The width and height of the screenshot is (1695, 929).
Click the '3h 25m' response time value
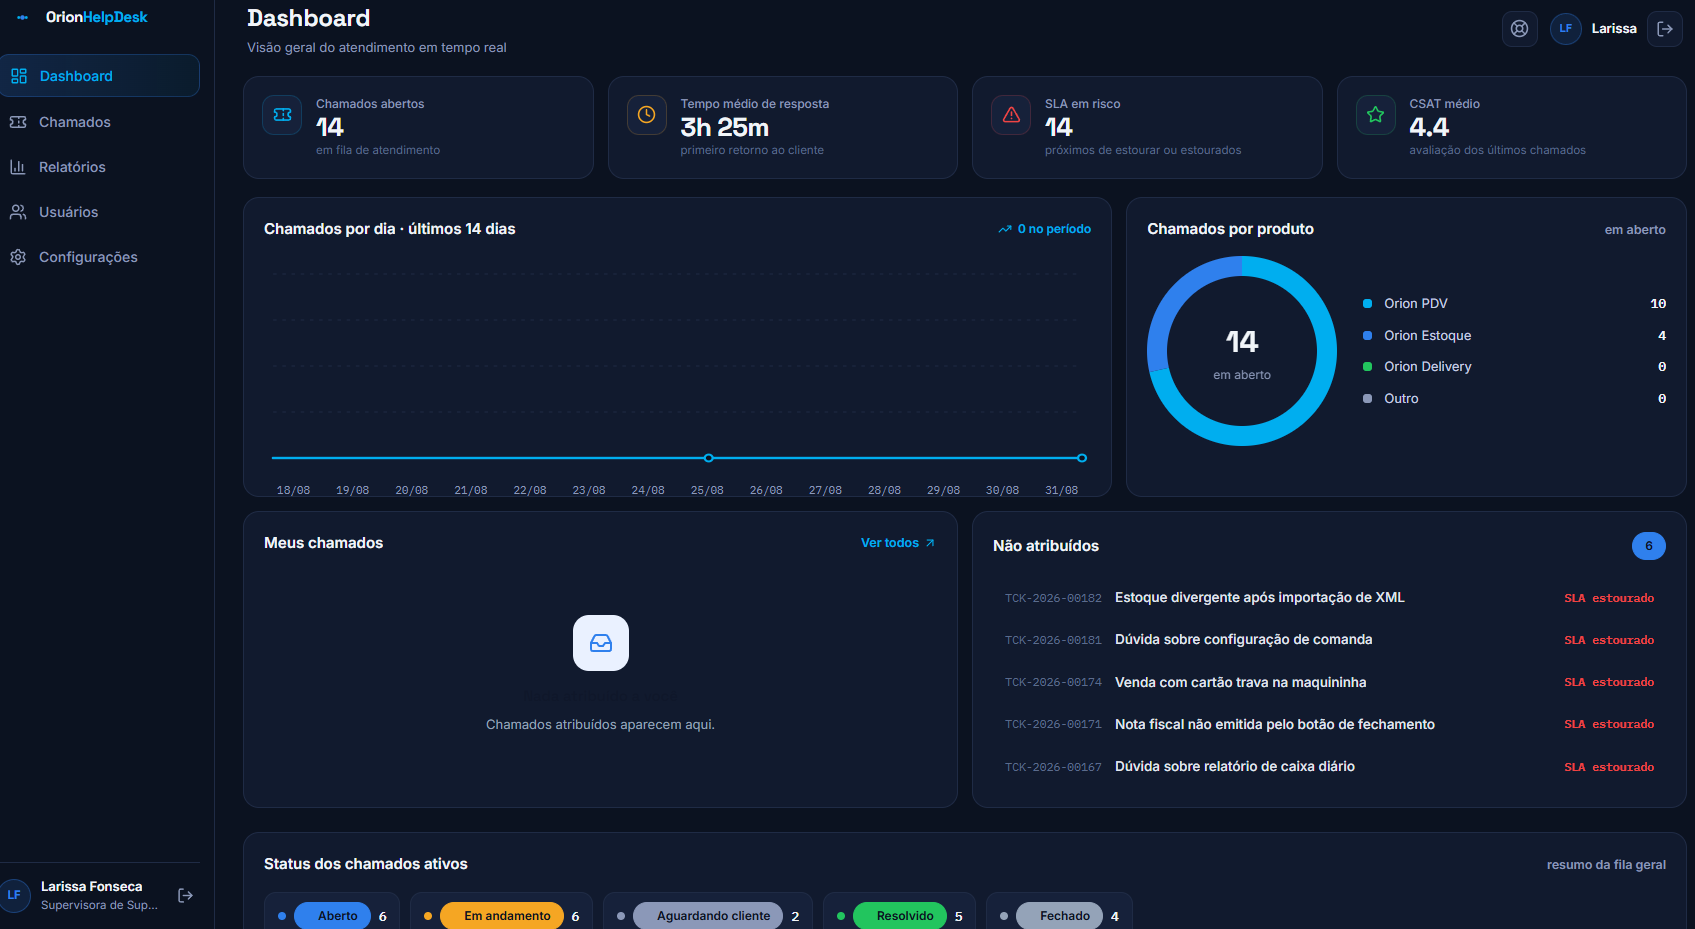pos(724,128)
